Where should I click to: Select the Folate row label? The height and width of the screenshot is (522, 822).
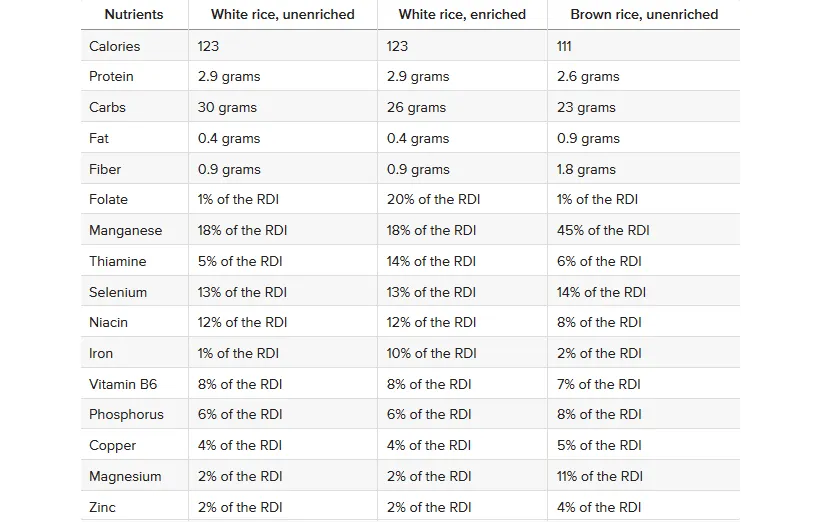109,200
